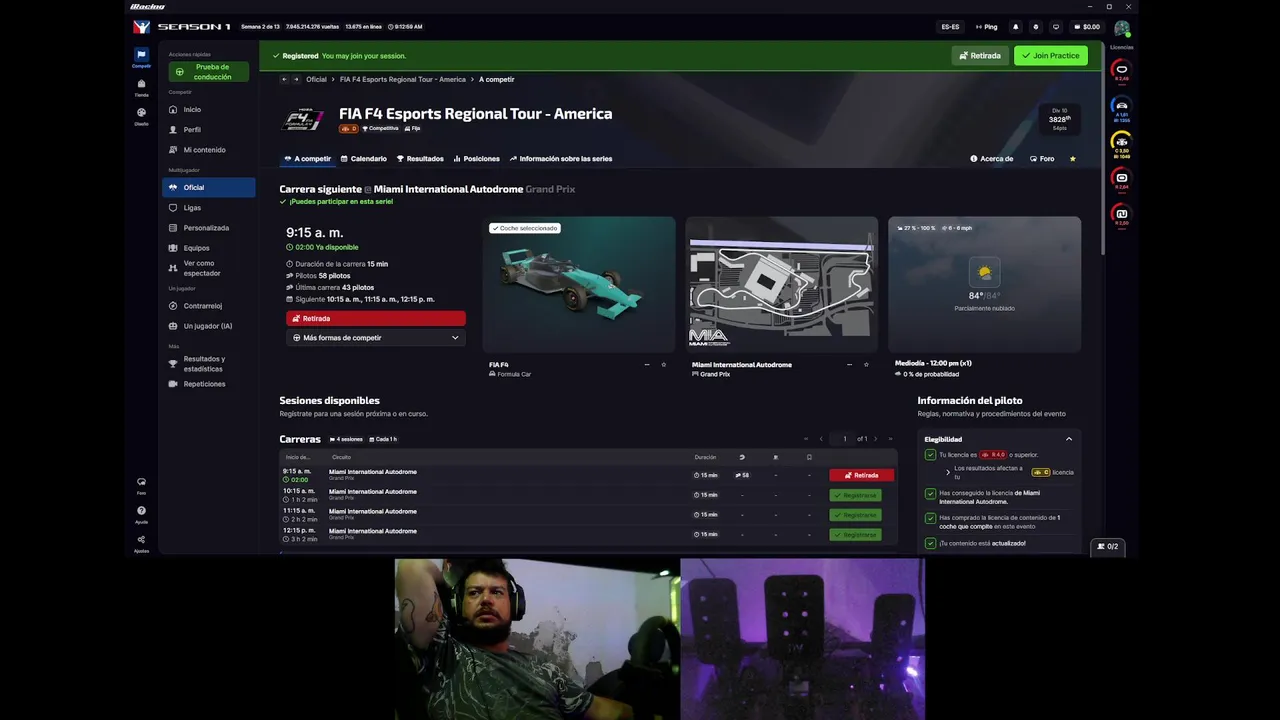Jump to first page in Carreras pager
Viewport: 1280px width, 720px height.
(x=806, y=439)
